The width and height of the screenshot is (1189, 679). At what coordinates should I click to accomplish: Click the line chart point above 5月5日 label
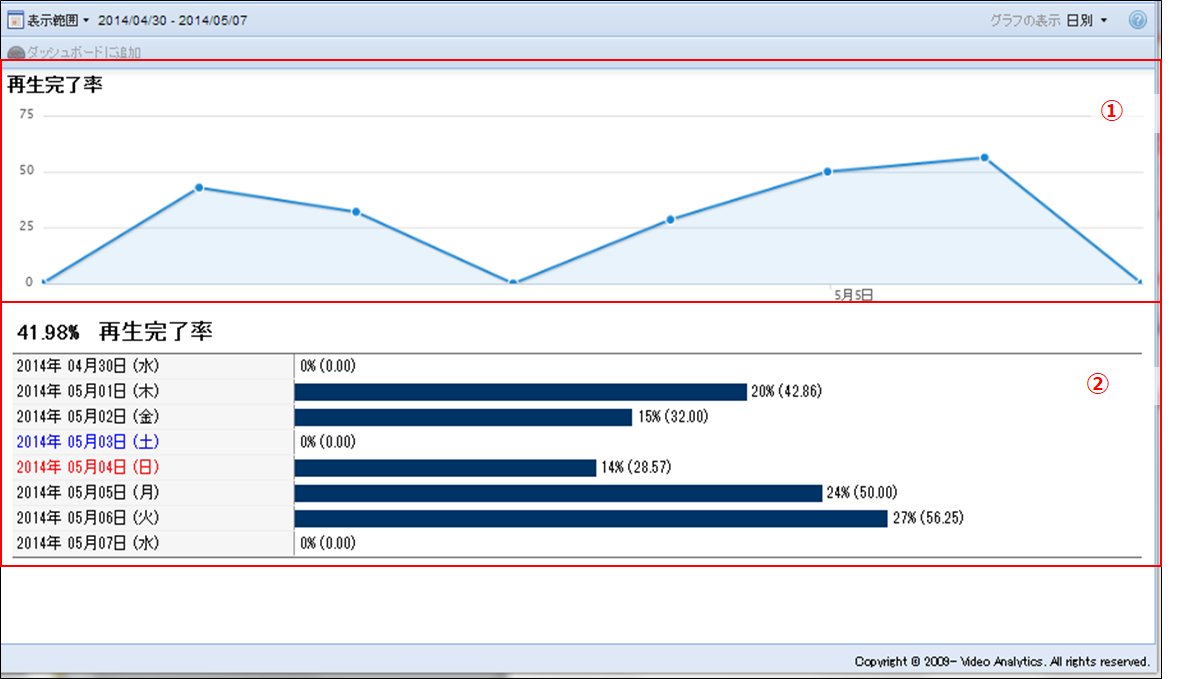(x=828, y=172)
